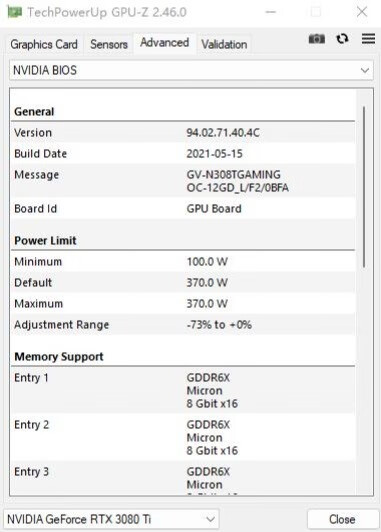
Task: Minimize the GPU-Z window
Action: pyautogui.click(x=271, y=12)
